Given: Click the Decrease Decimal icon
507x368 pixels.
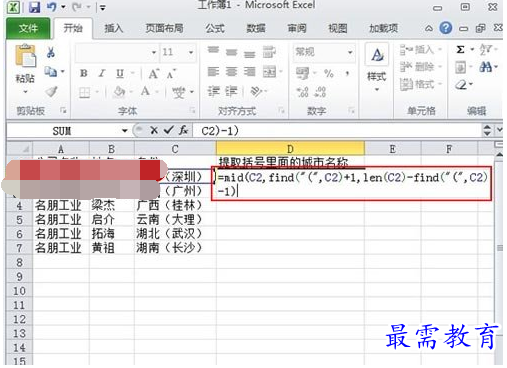Looking at the screenshot, I should coord(320,92).
